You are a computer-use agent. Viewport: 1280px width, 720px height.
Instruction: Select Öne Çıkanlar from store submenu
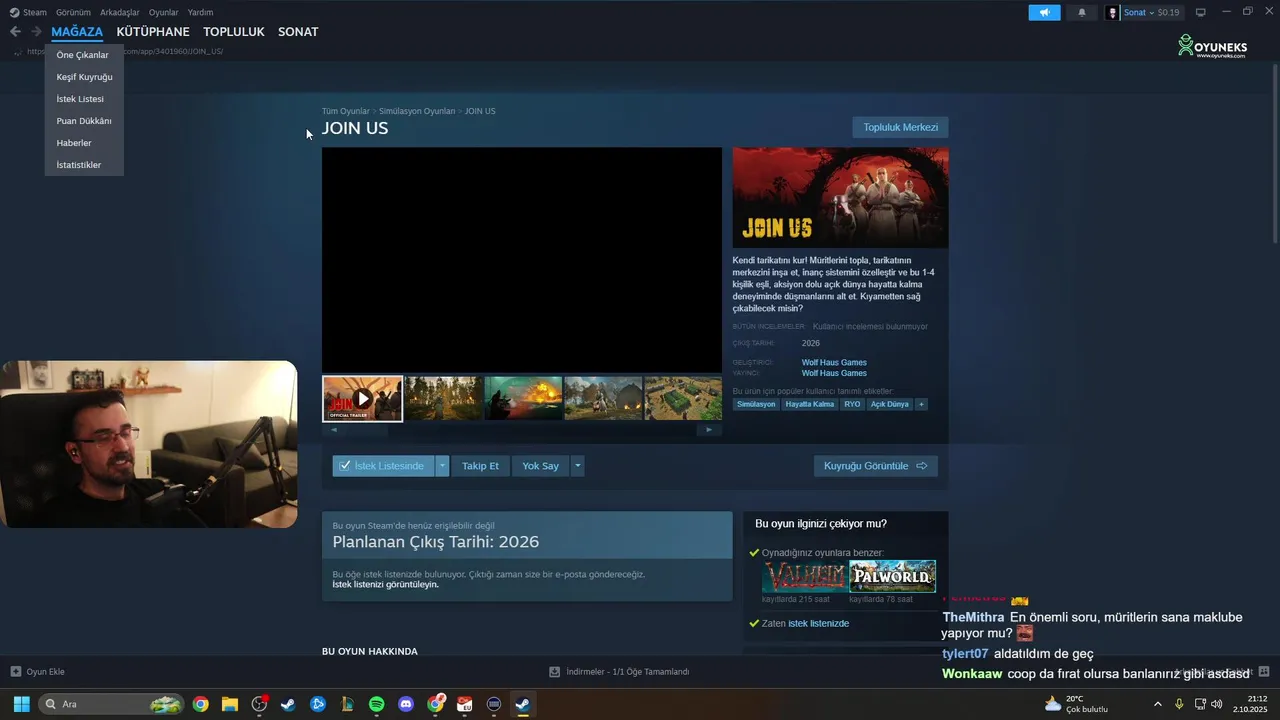83,55
